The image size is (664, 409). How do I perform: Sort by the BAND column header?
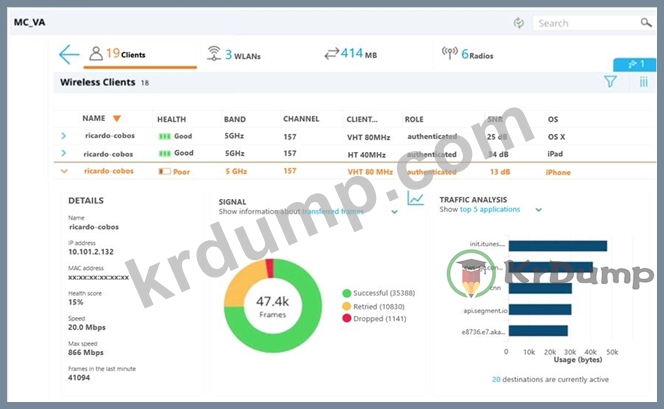(x=235, y=119)
